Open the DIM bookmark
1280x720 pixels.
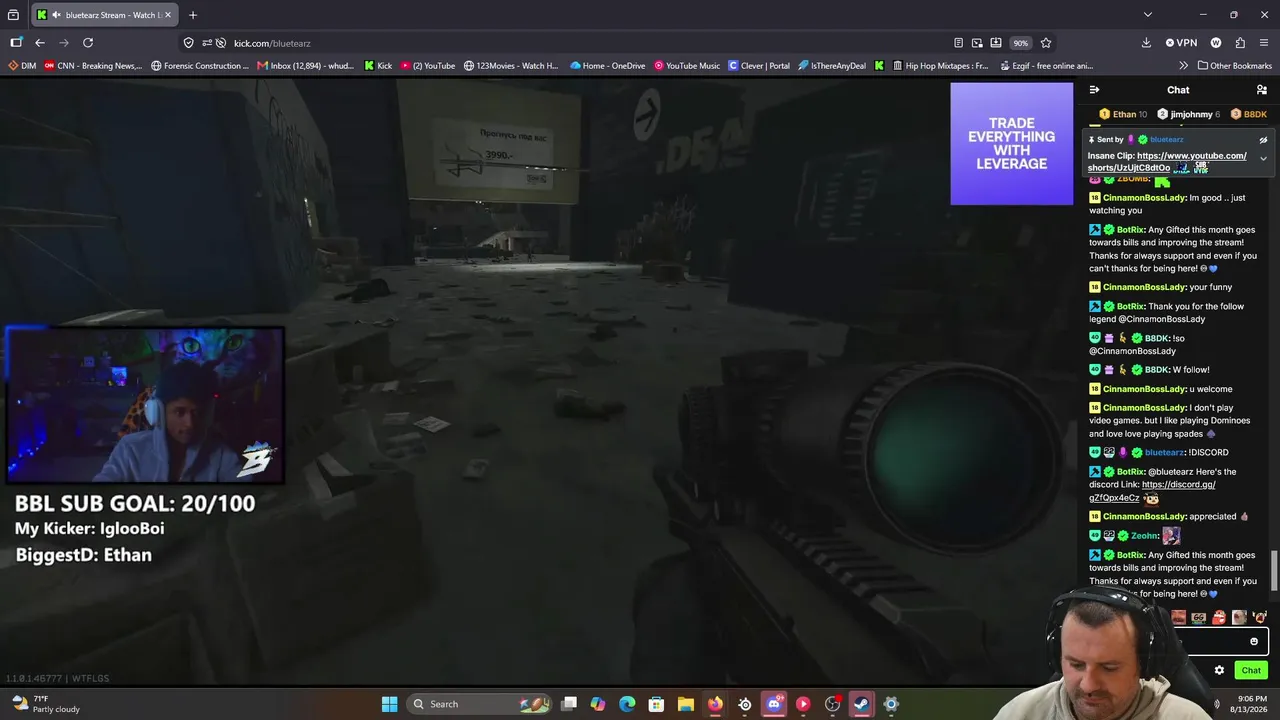click(x=22, y=66)
